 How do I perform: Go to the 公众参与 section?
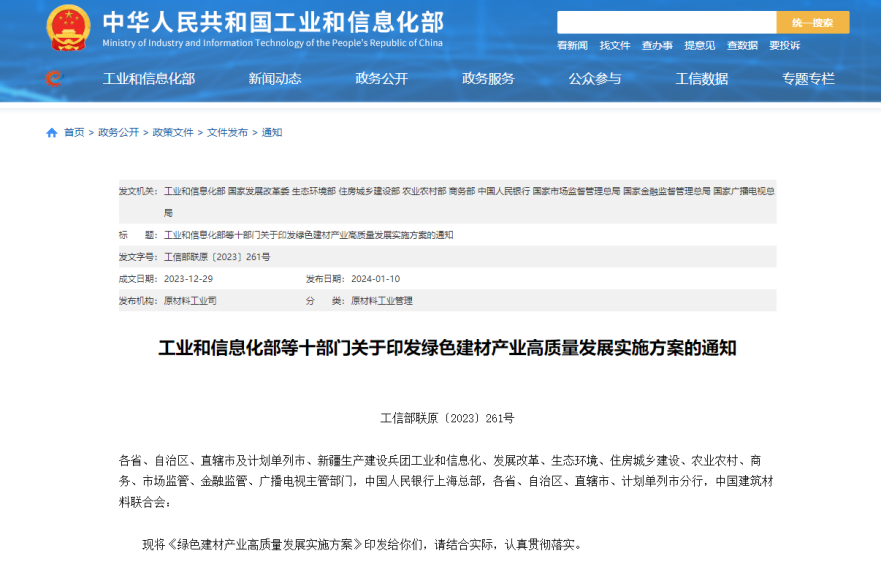(595, 79)
